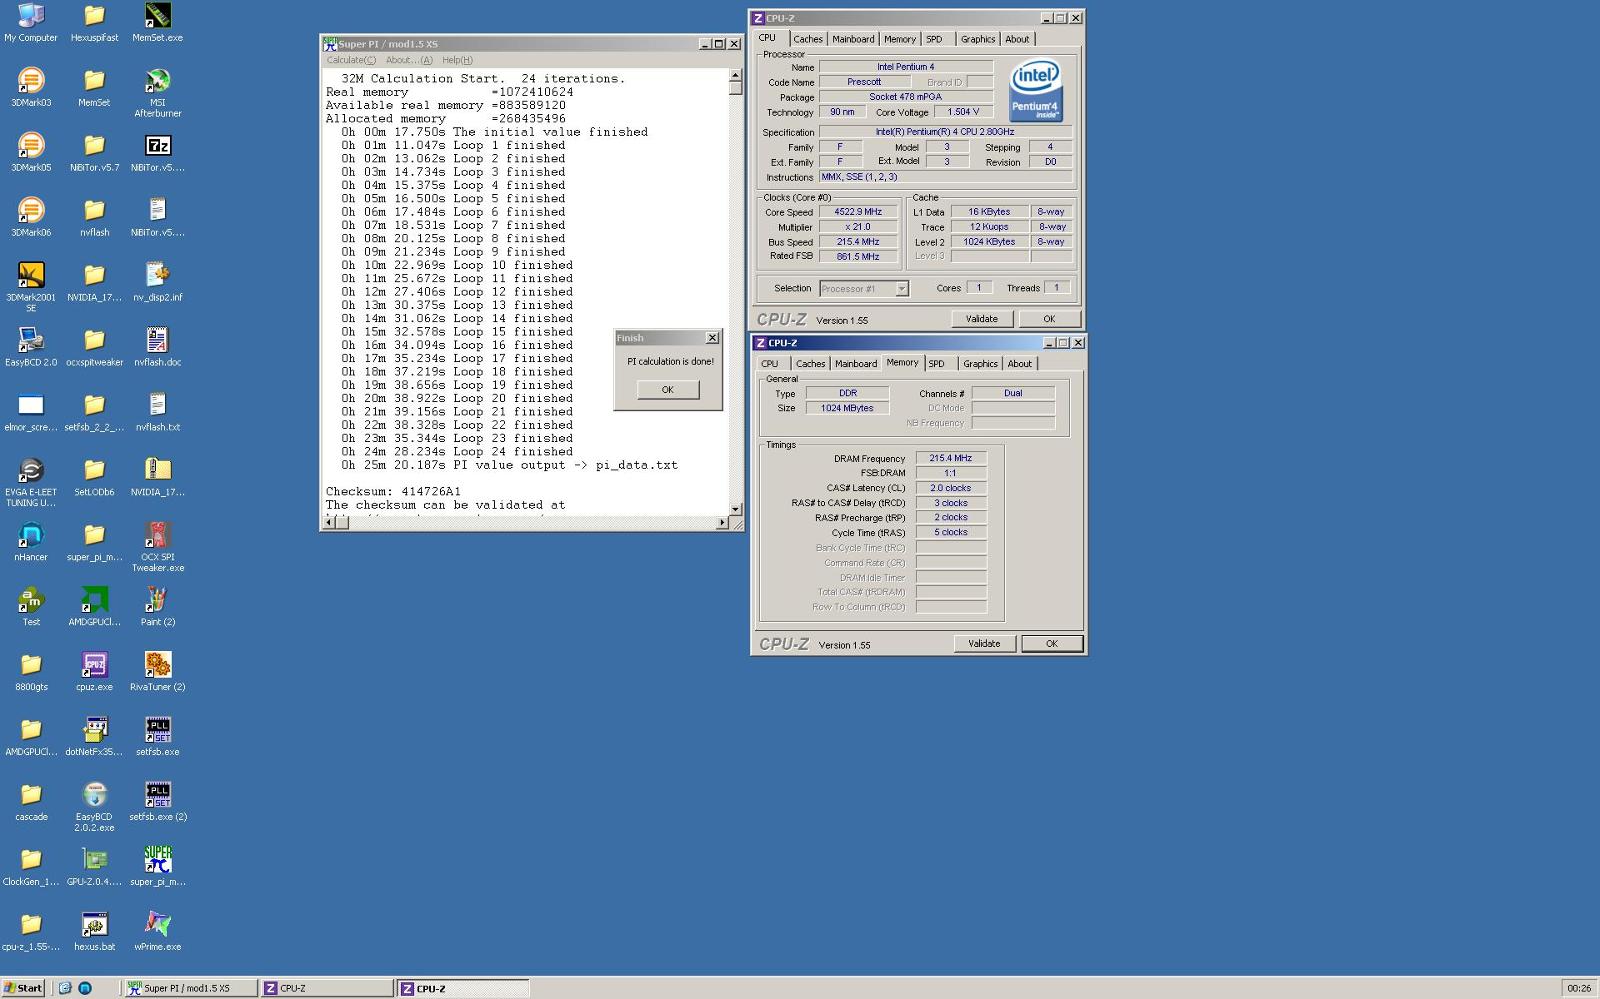Screen dimensions: 1600x999
Task: Click Super PI vertical scrollbar up arrow
Action: [x=736, y=75]
